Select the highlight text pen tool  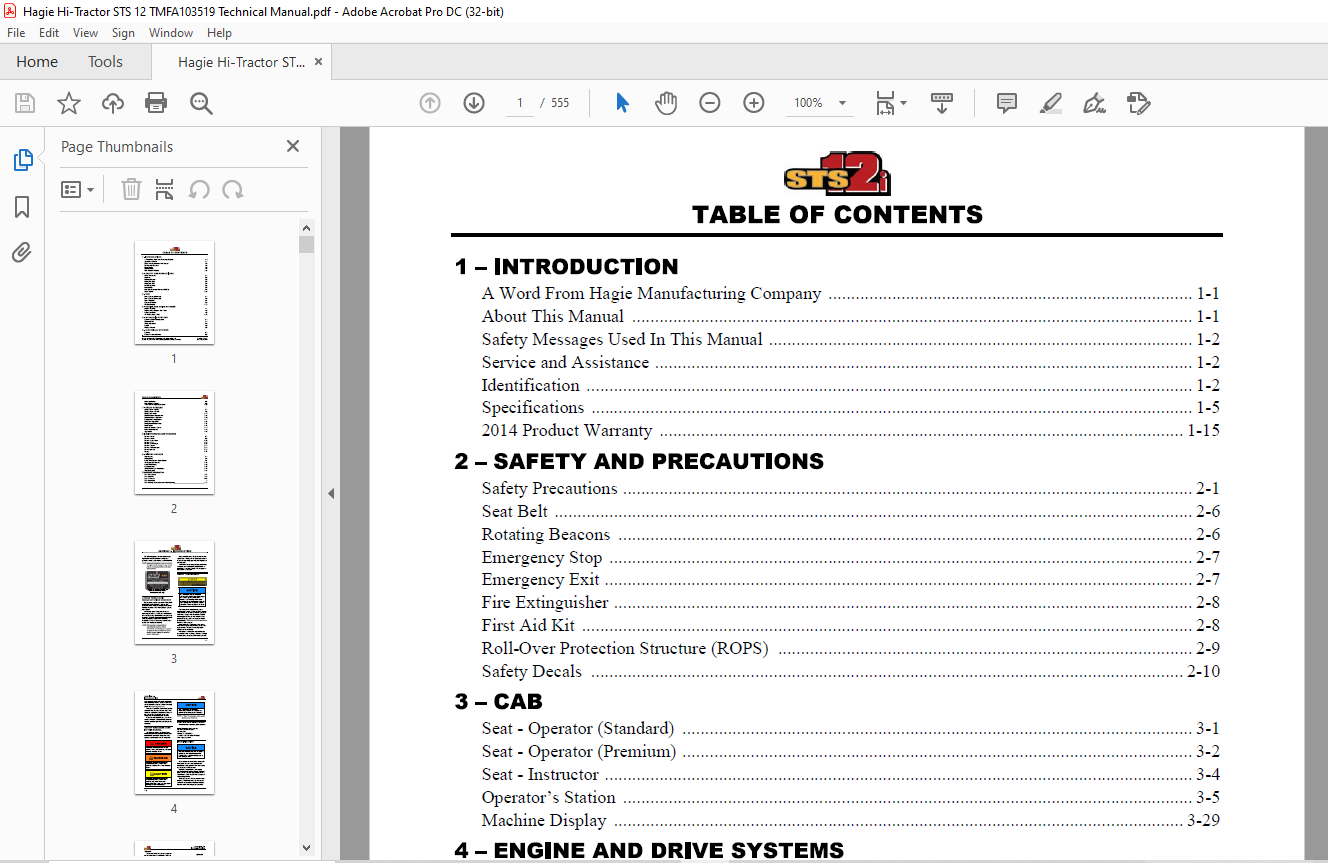point(1051,103)
